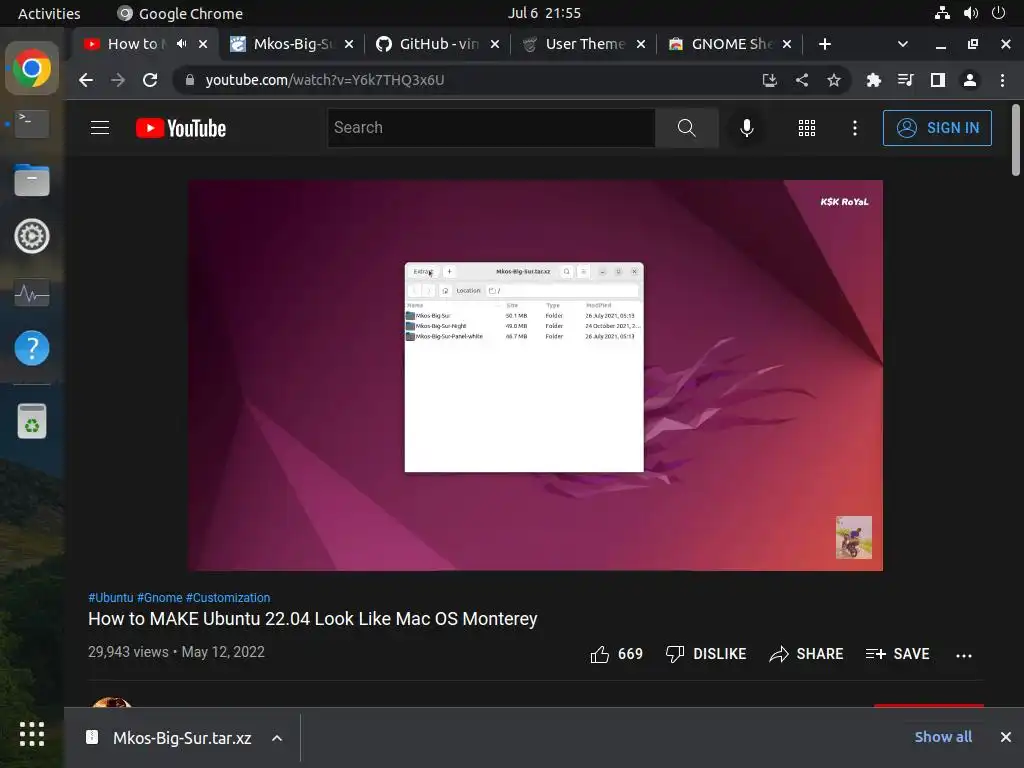Open the YouTube guide hamburger menu
This screenshot has height=768, width=1024.
coord(99,127)
